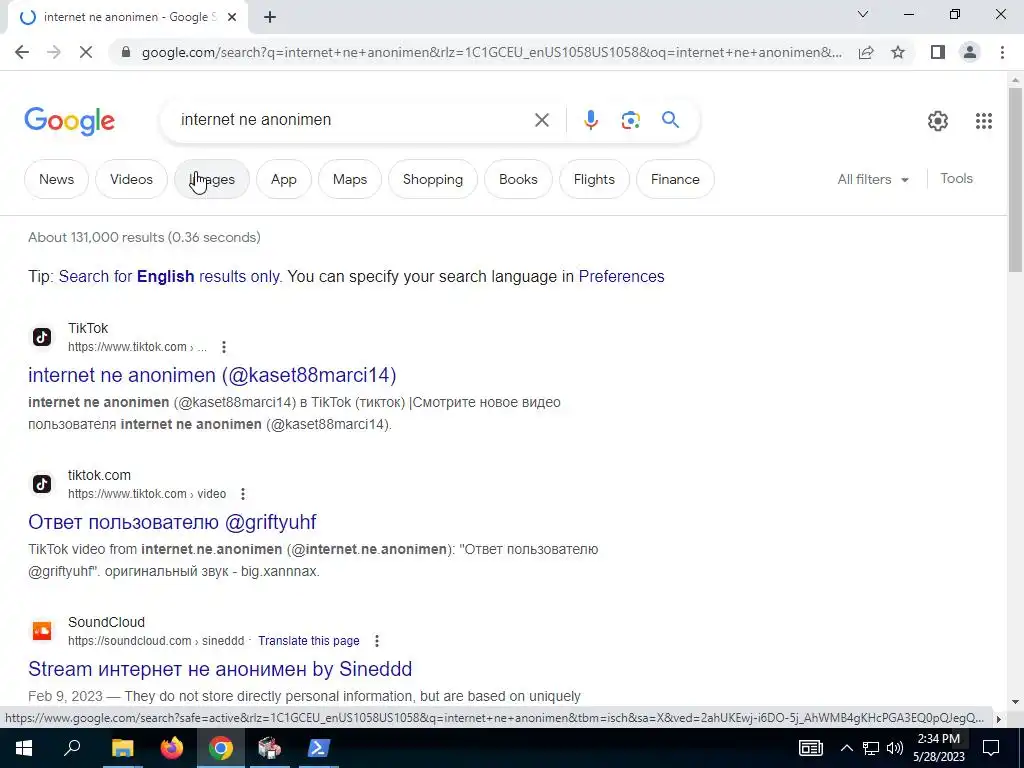Click the site lock icon in address bar
1024x768 pixels.
pyautogui.click(x=127, y=52)
